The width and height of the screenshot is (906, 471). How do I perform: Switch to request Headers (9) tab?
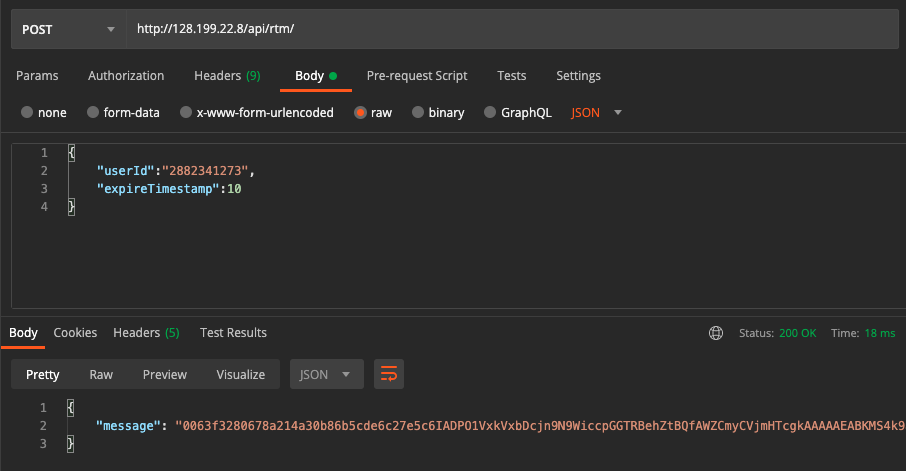(227, 76)
